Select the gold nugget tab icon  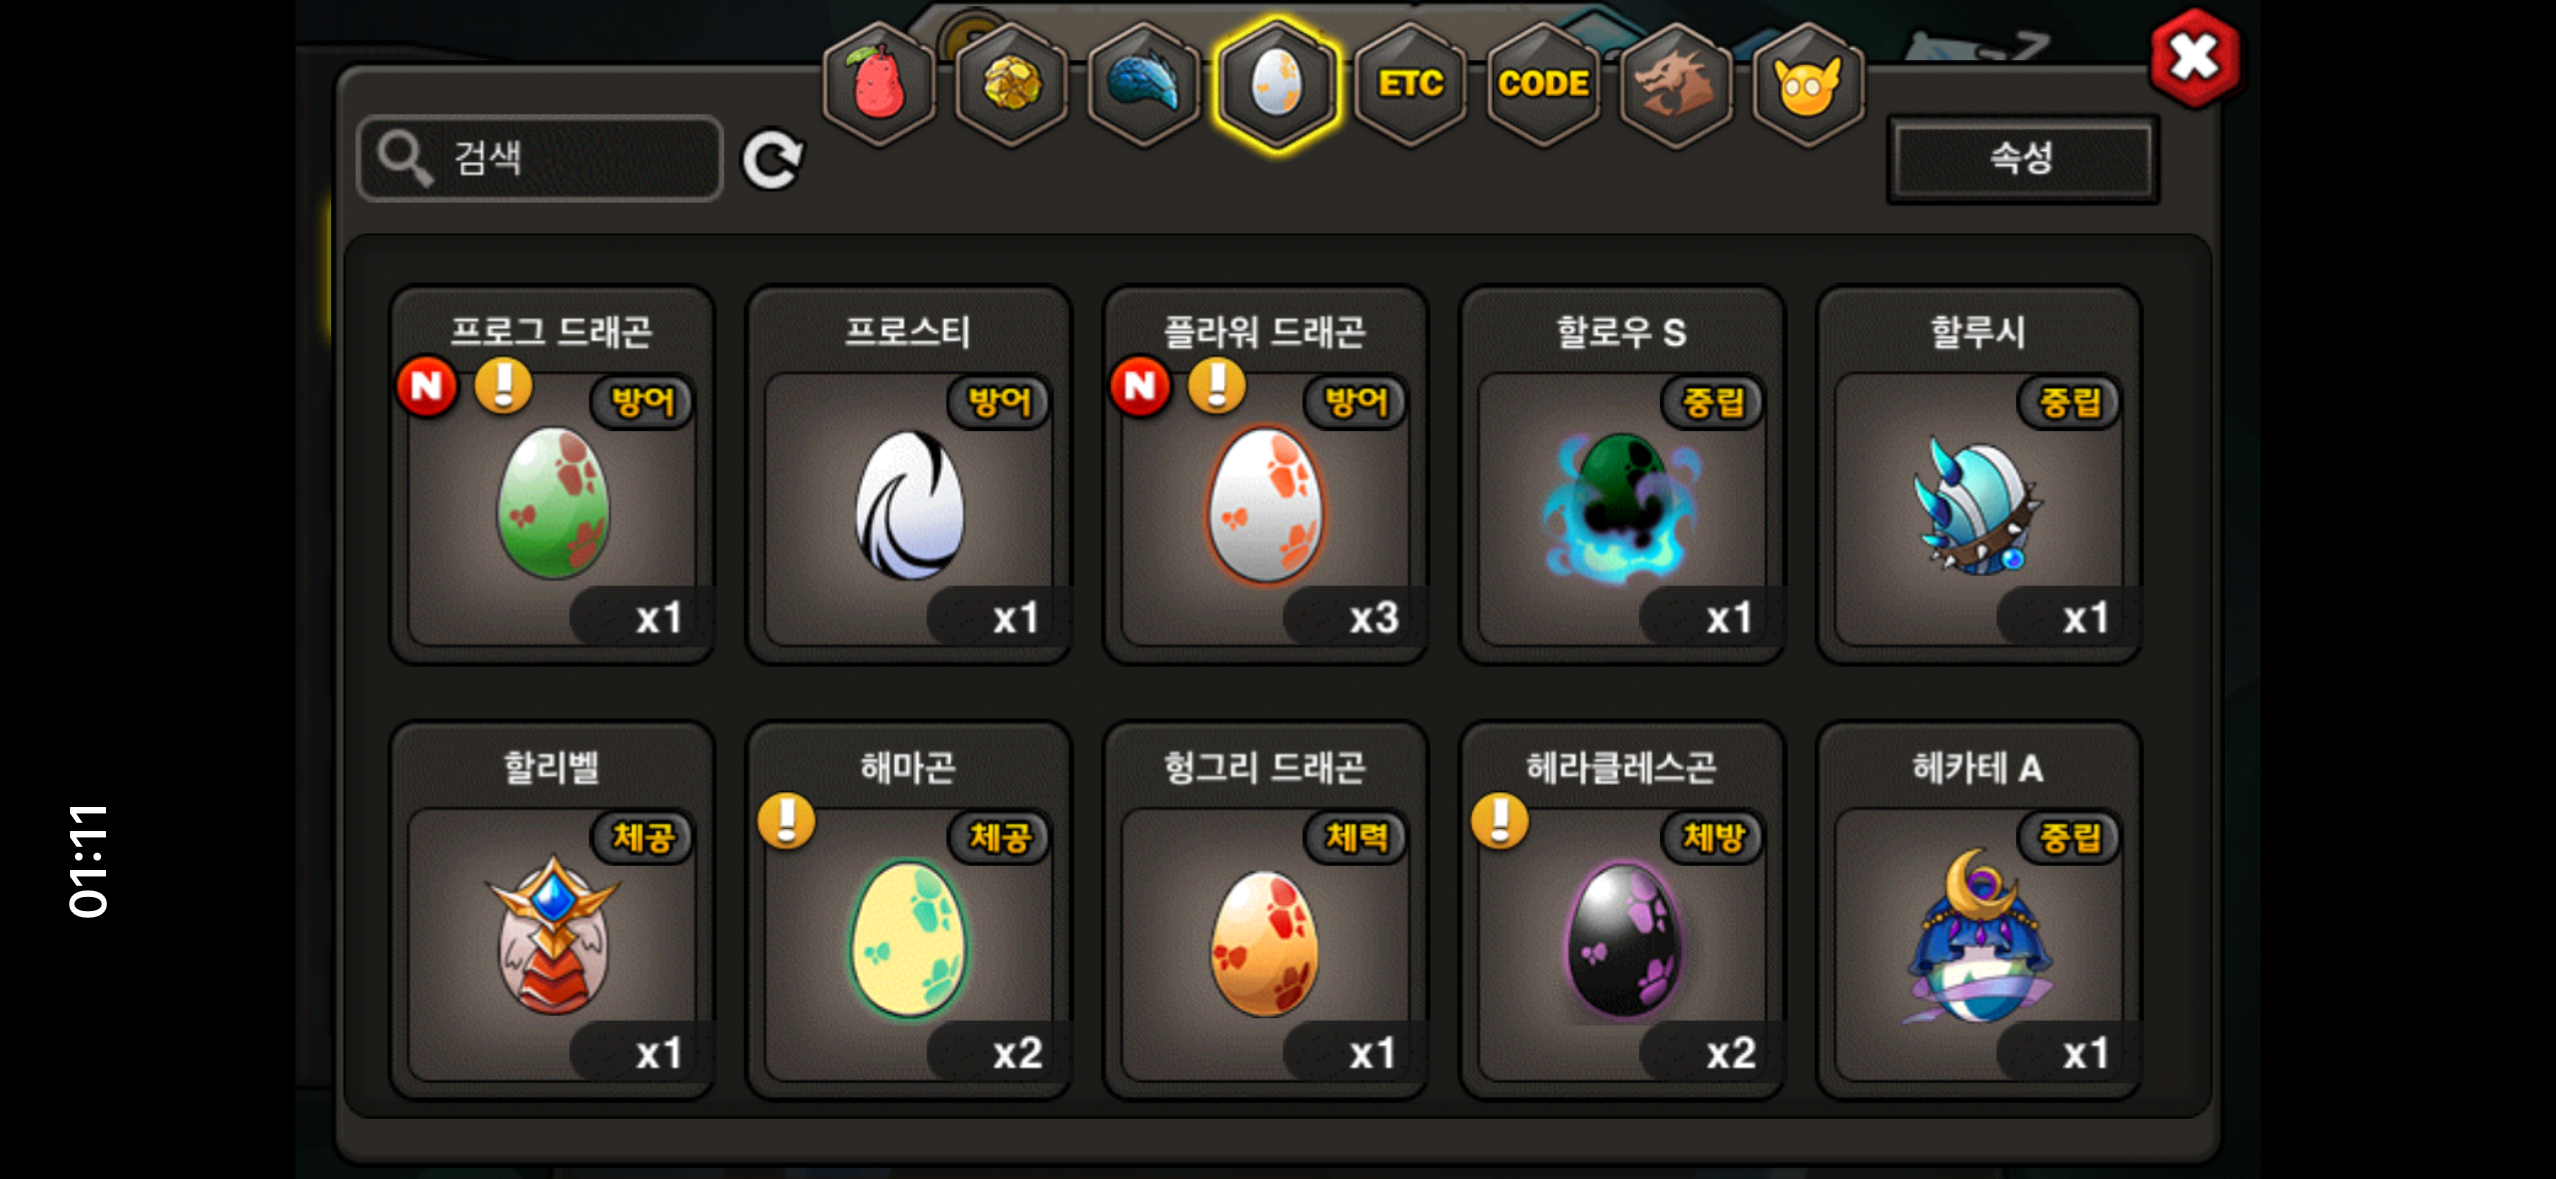pyautogui.click(x=1011, y=84)
